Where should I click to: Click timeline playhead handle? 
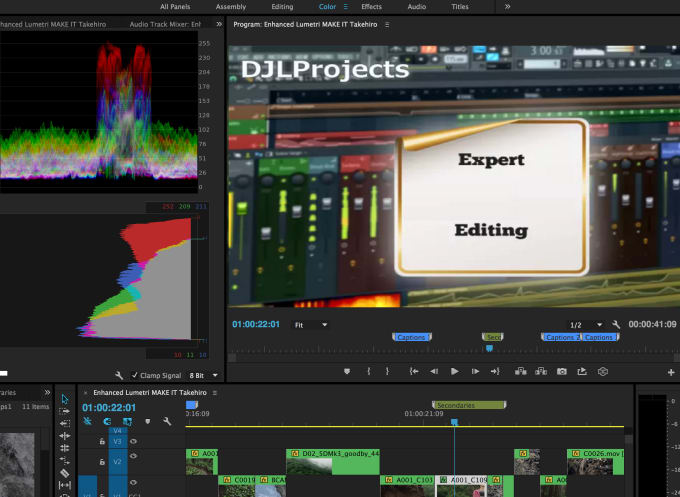[454, 422]
